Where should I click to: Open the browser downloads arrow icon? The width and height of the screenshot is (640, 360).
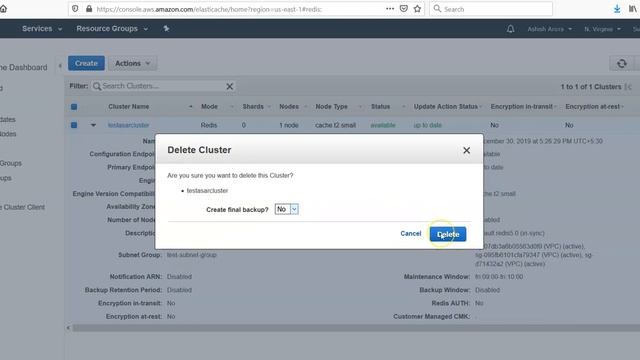[x=617, y=9]
